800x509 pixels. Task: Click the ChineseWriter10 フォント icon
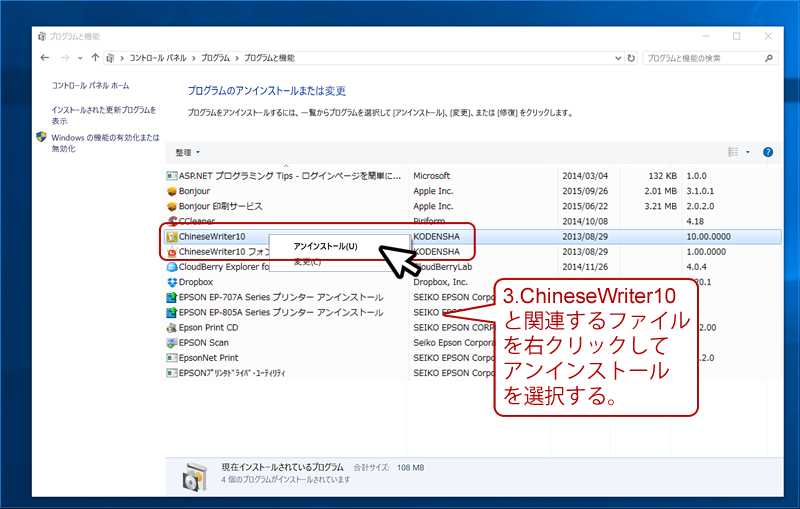(x=172, y=252)
